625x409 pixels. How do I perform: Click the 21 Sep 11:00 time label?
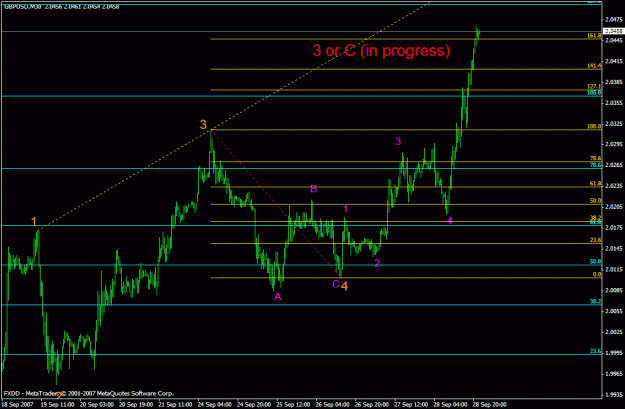click(175, 404)
